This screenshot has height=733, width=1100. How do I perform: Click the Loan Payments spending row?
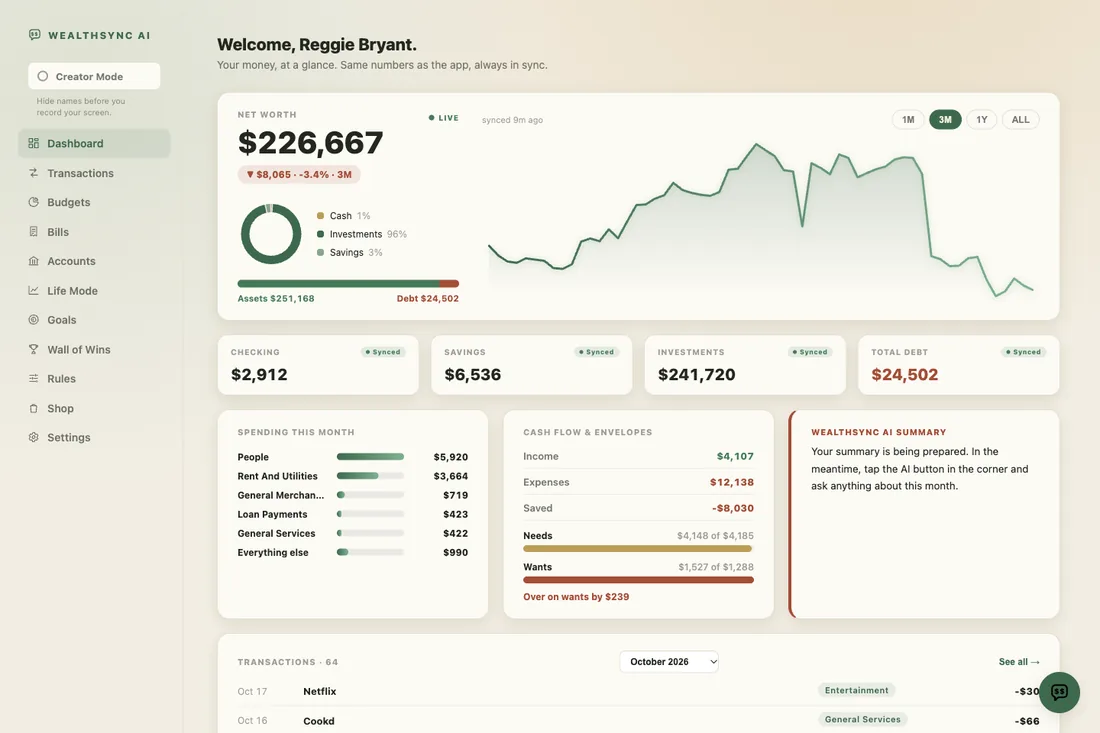coord(353,514)
